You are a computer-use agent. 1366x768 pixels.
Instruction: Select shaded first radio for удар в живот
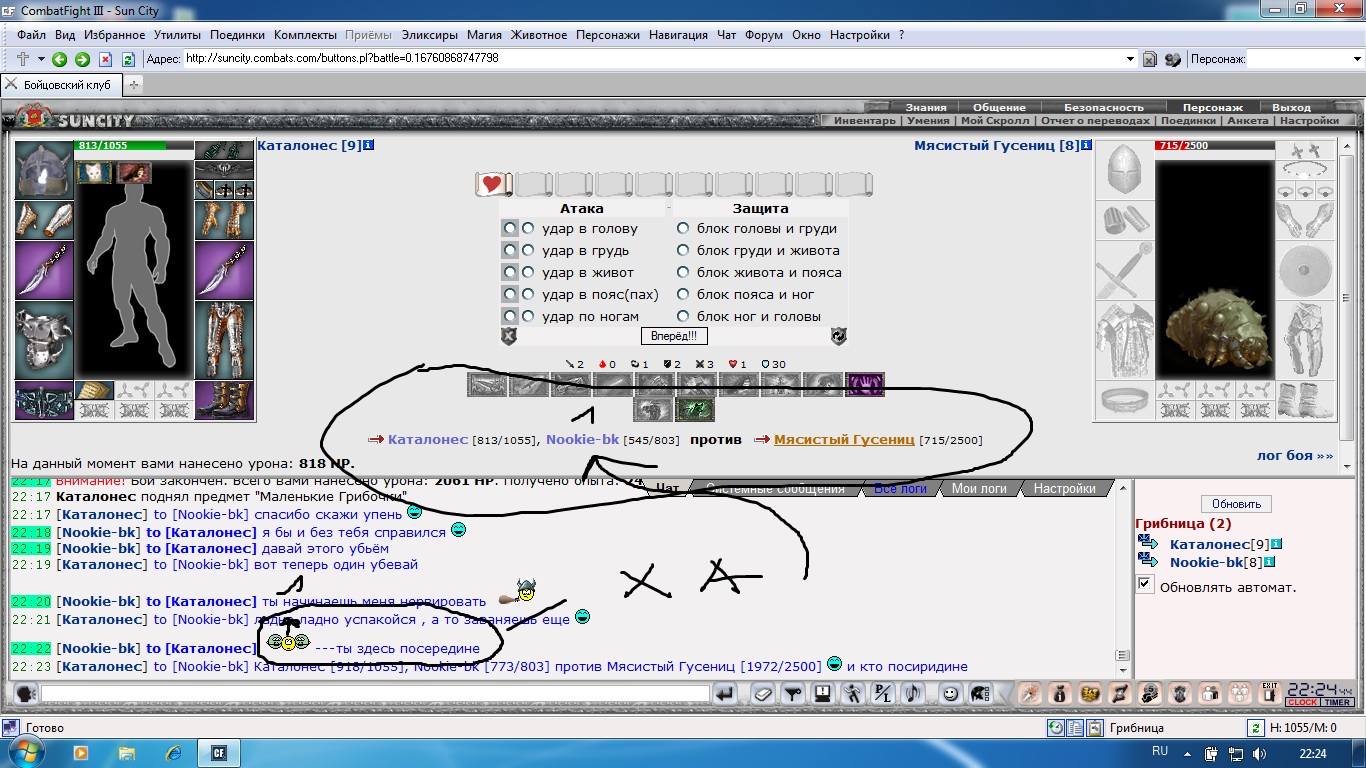click(510, 272)
